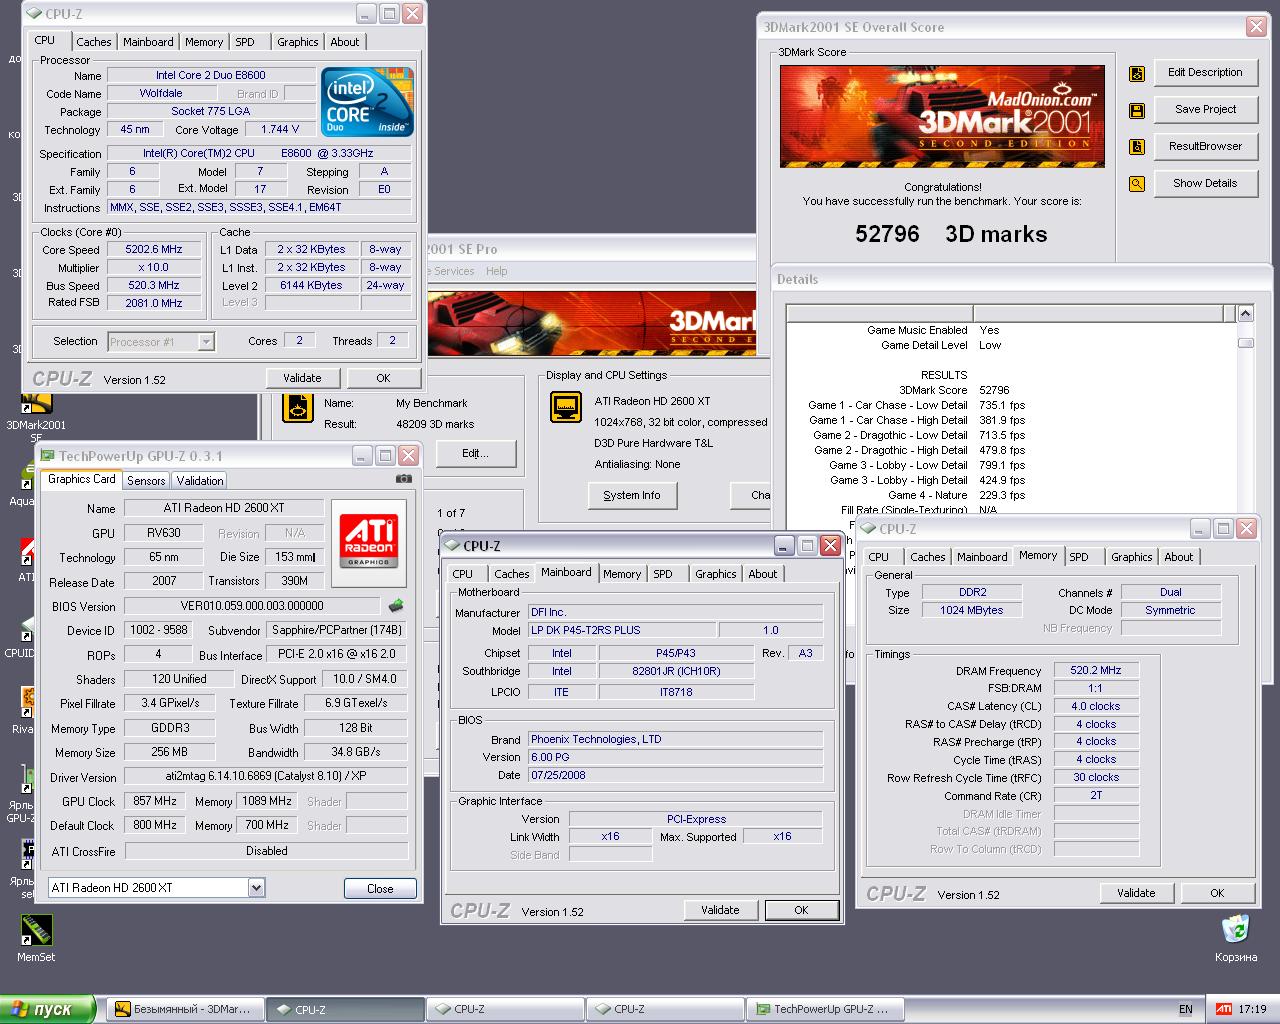Viewport: 1280px width, 1024px height.
Task: Open the Processor #1 selection dropdown in CPU-Z
Action: pos(161,342)
